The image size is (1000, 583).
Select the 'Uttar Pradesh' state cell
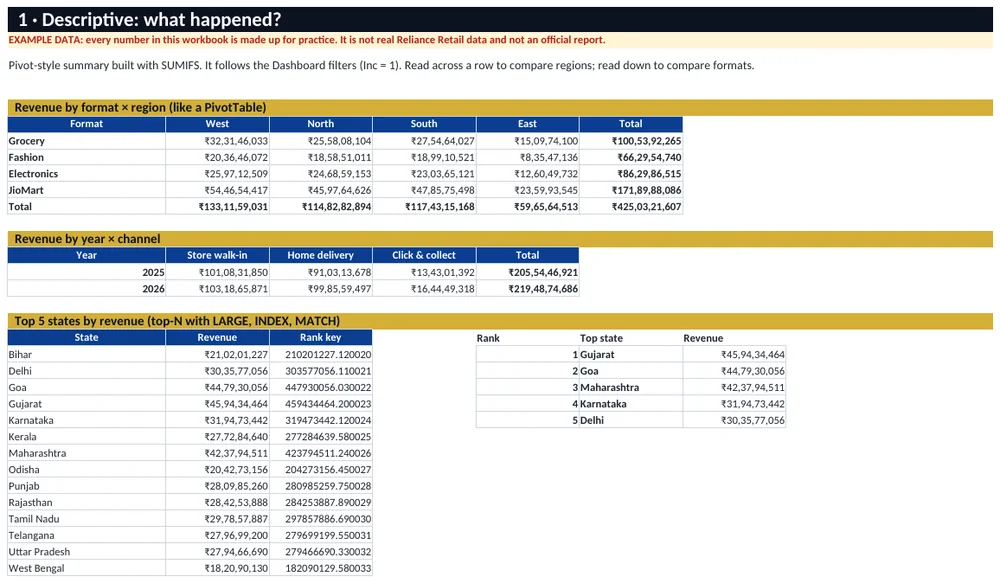[86, 552]
